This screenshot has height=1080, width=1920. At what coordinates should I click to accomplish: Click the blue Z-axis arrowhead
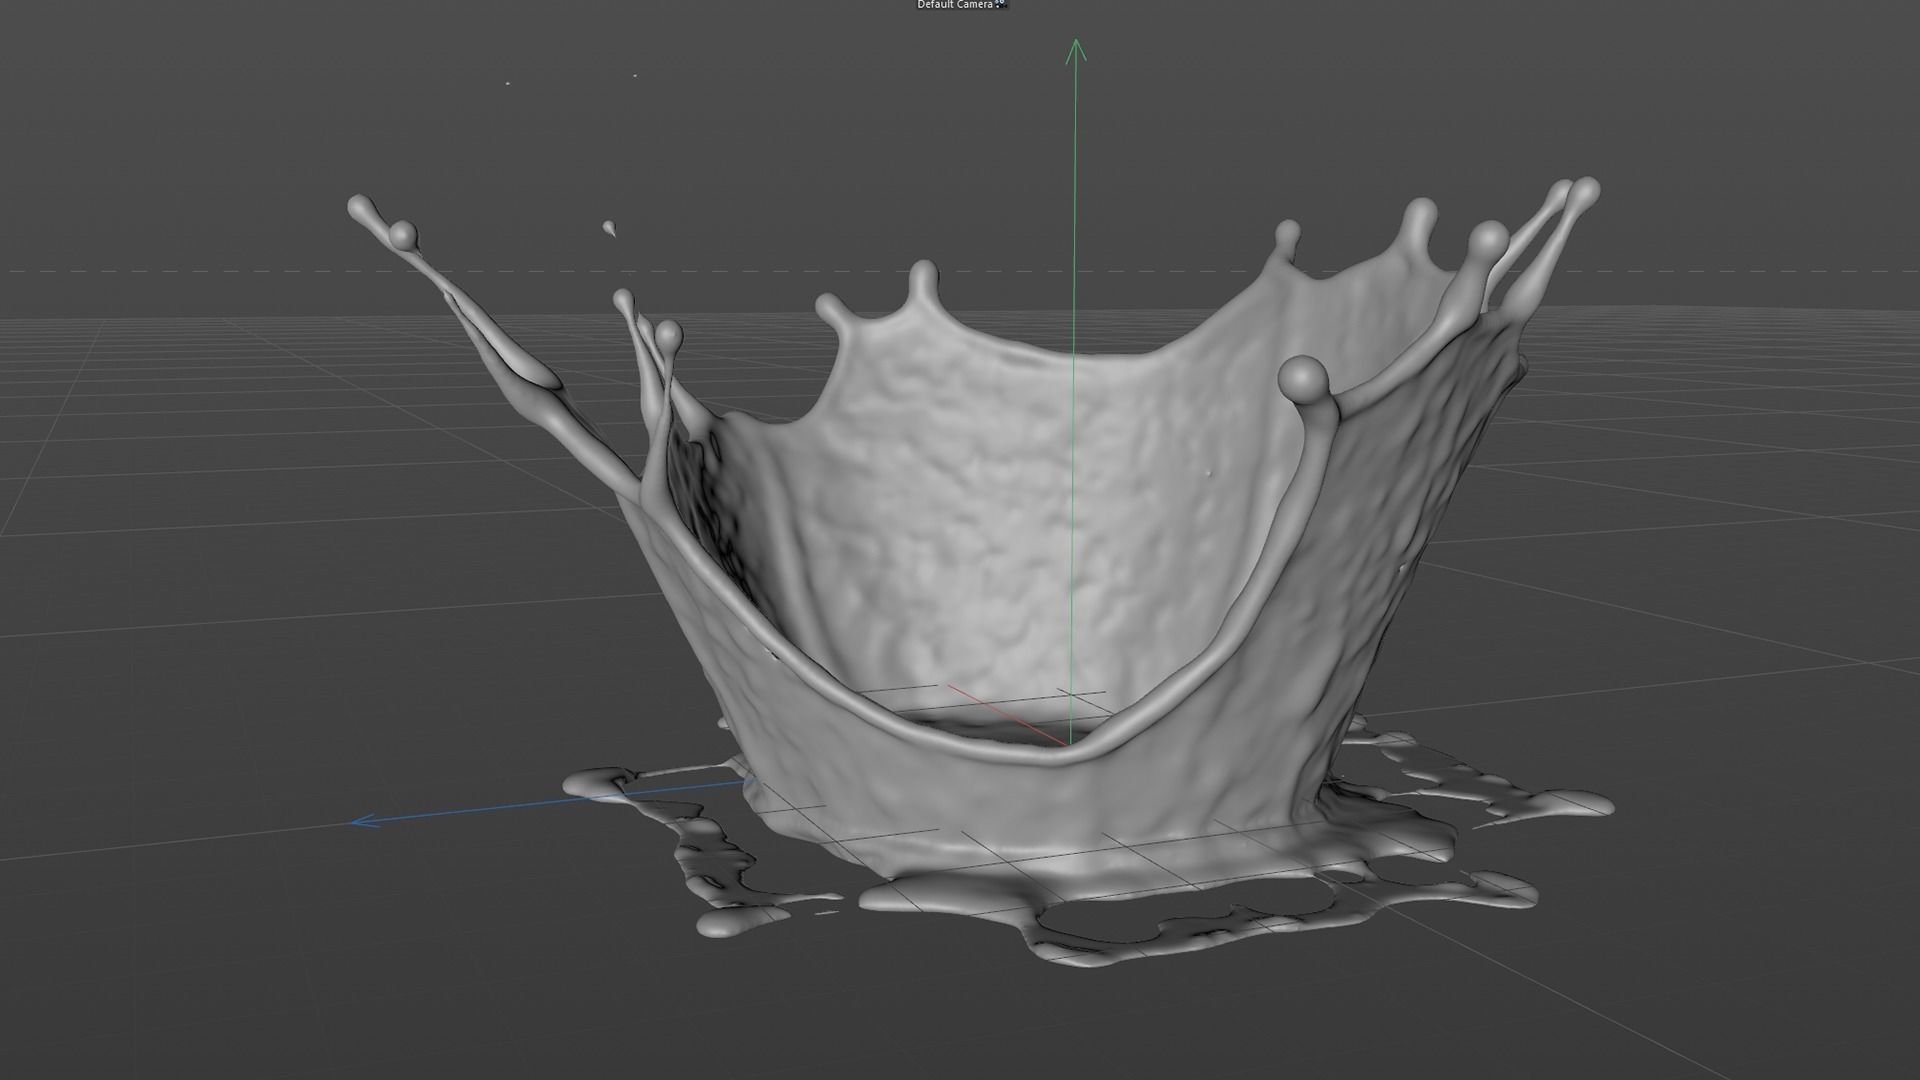click(362, 822)
